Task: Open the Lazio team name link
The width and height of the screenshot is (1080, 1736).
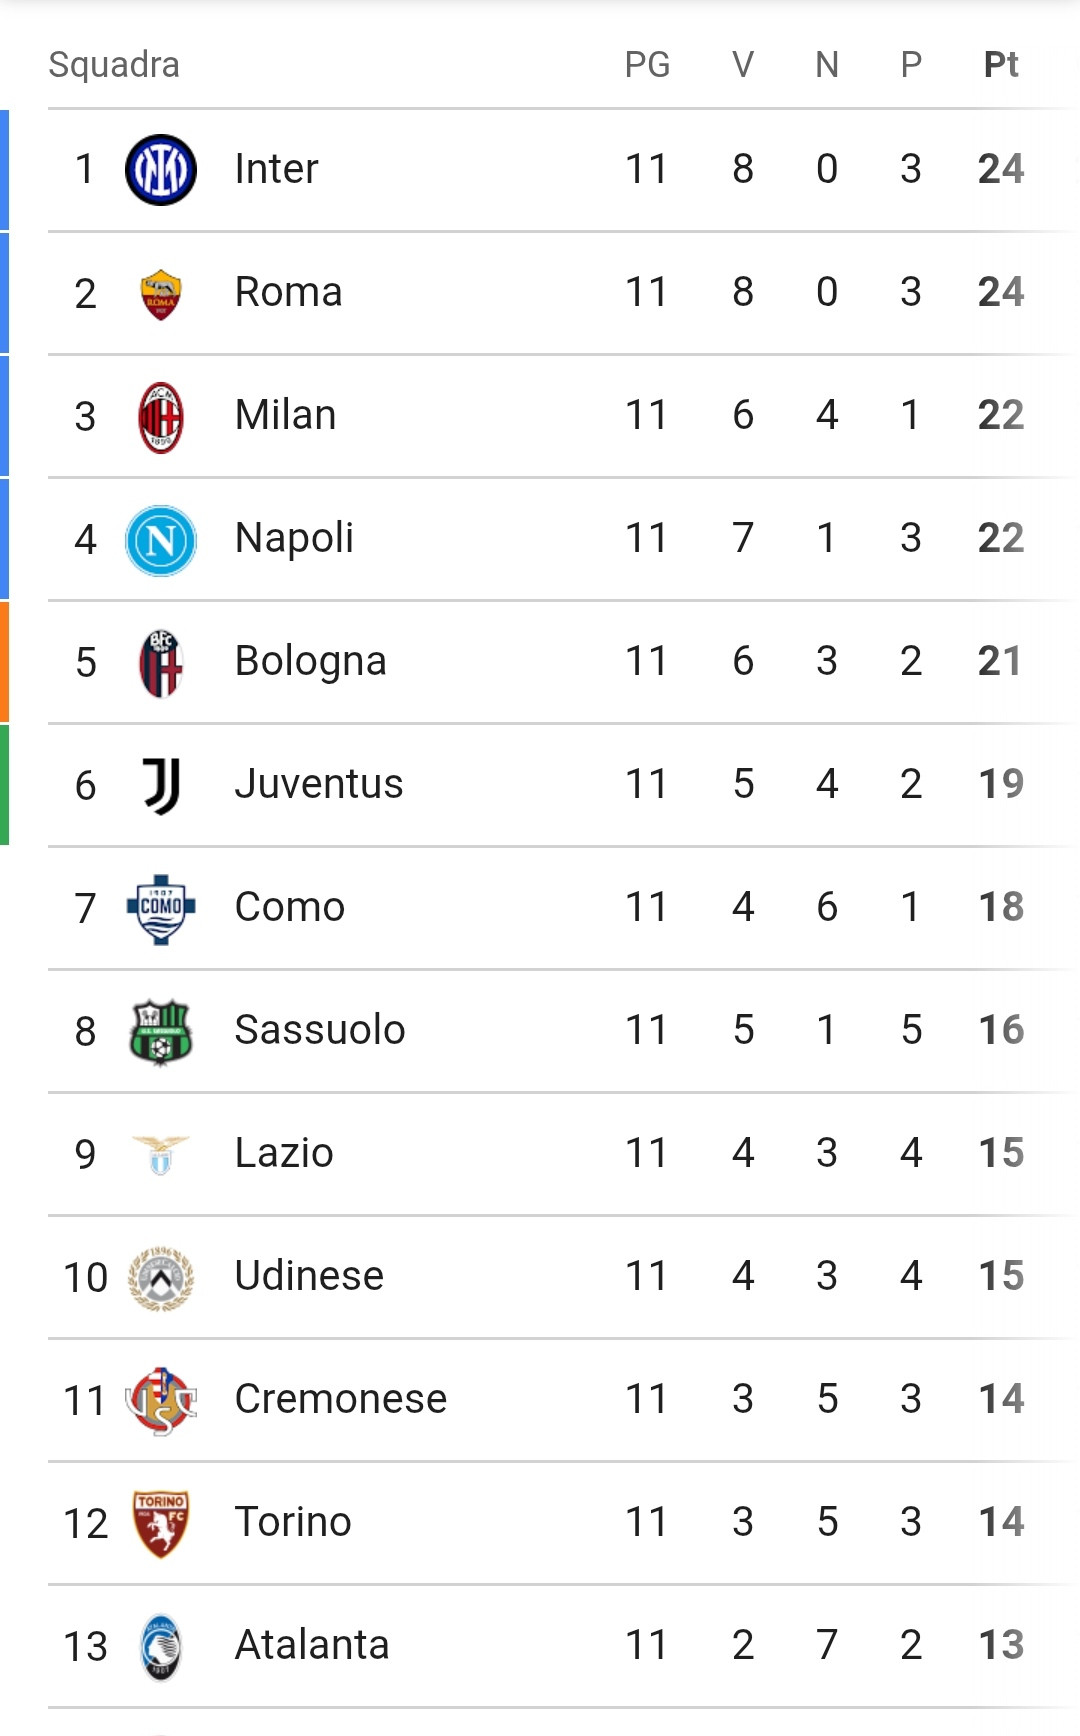Action: (284, 1153)
